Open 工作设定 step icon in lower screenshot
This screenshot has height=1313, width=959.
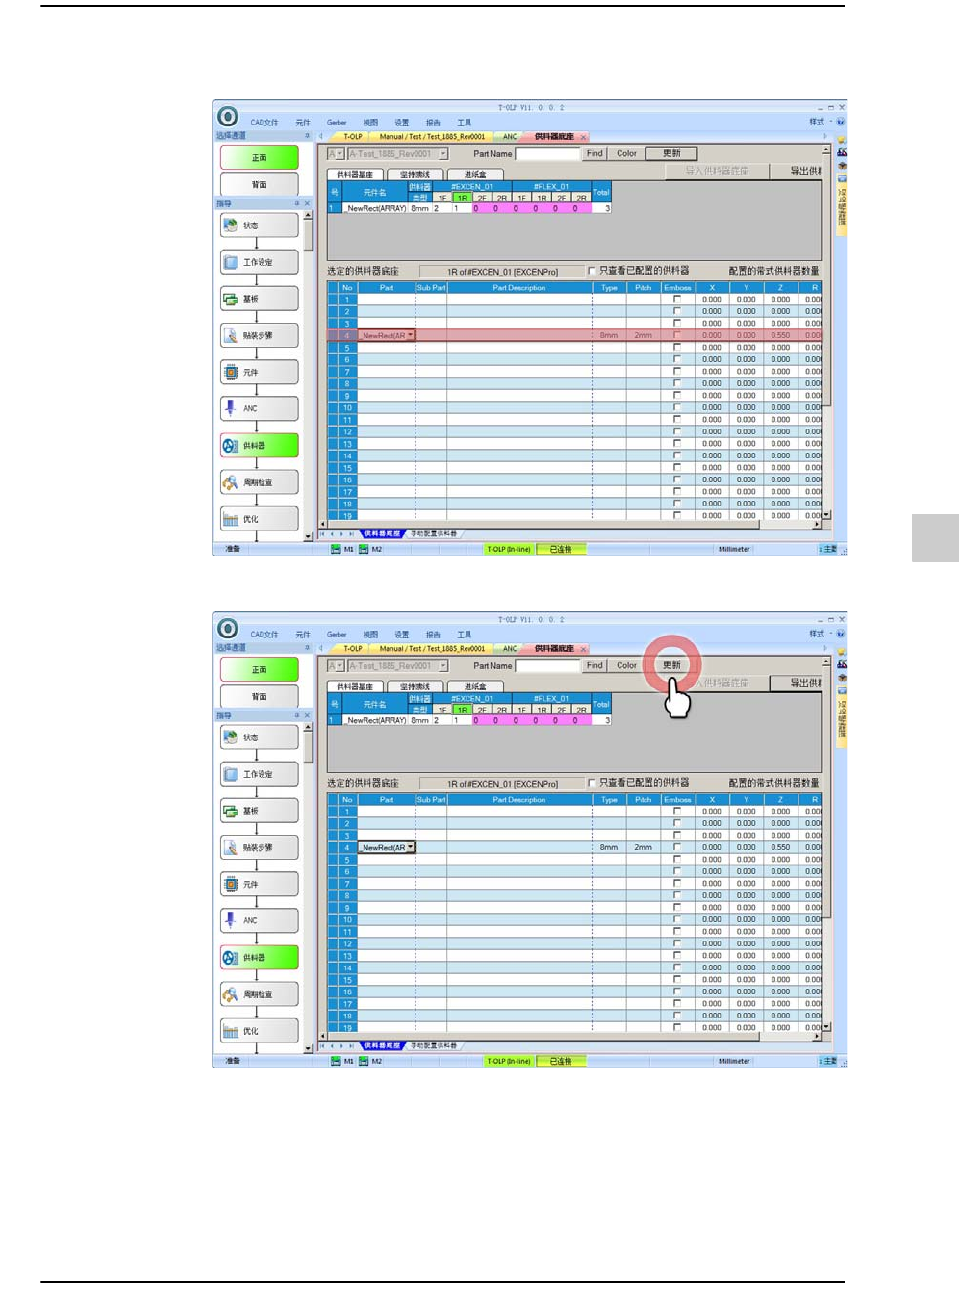231,774
